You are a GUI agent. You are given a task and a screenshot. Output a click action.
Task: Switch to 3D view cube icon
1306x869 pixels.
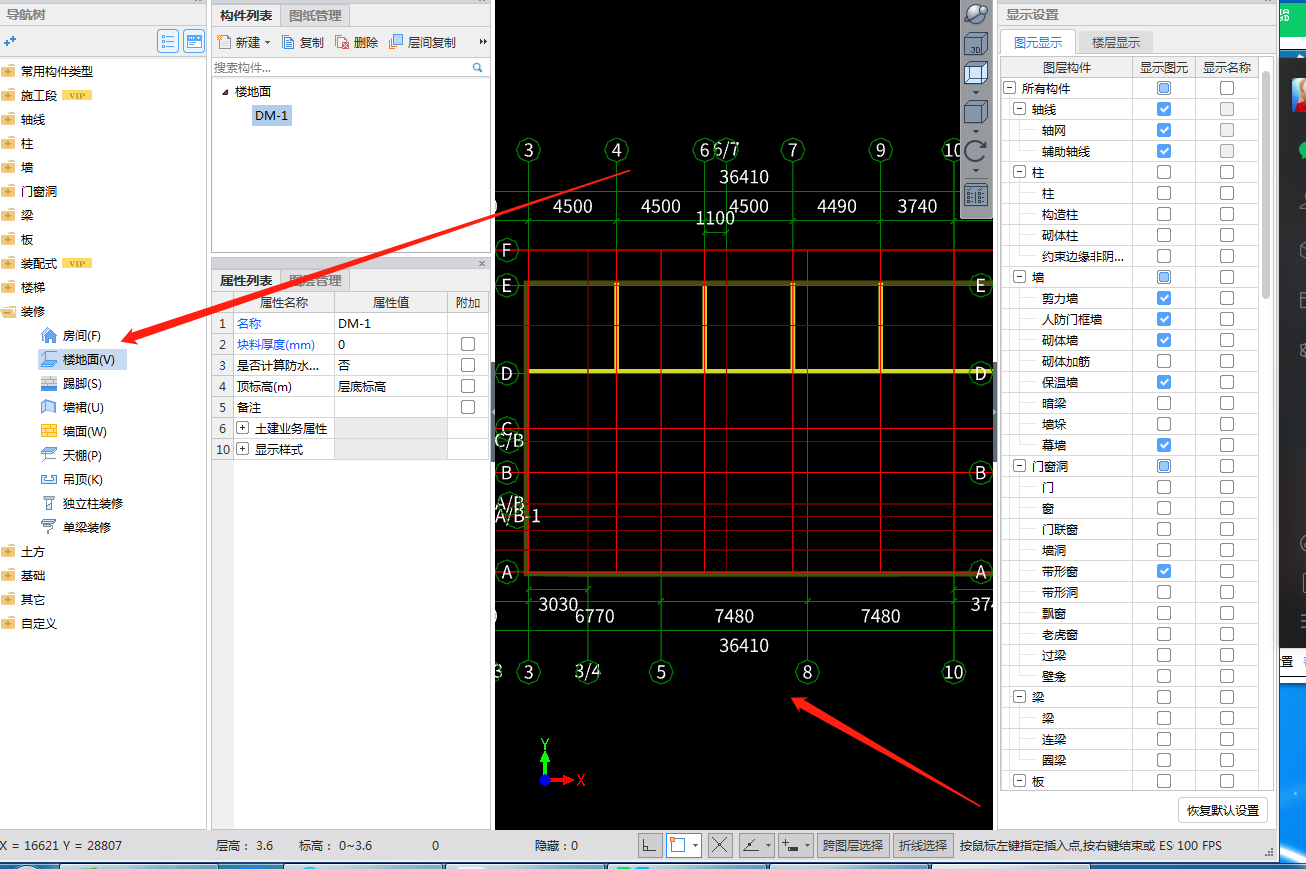975,44
